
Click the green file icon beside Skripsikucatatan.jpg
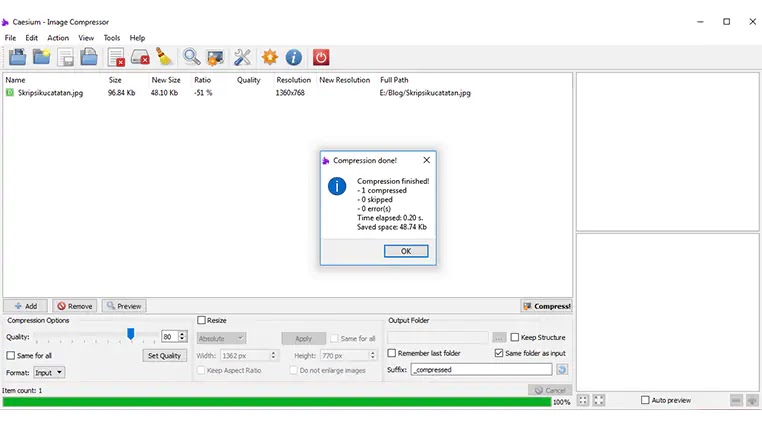click(10, 92)
